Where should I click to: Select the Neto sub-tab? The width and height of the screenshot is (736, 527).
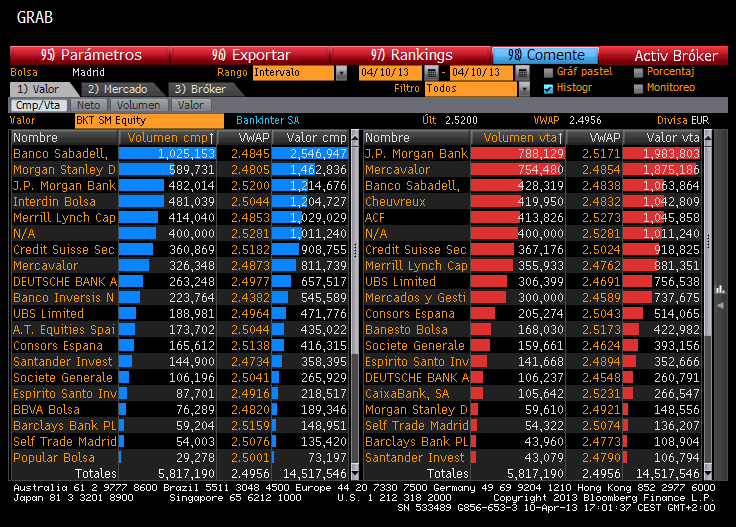point(89,105)
